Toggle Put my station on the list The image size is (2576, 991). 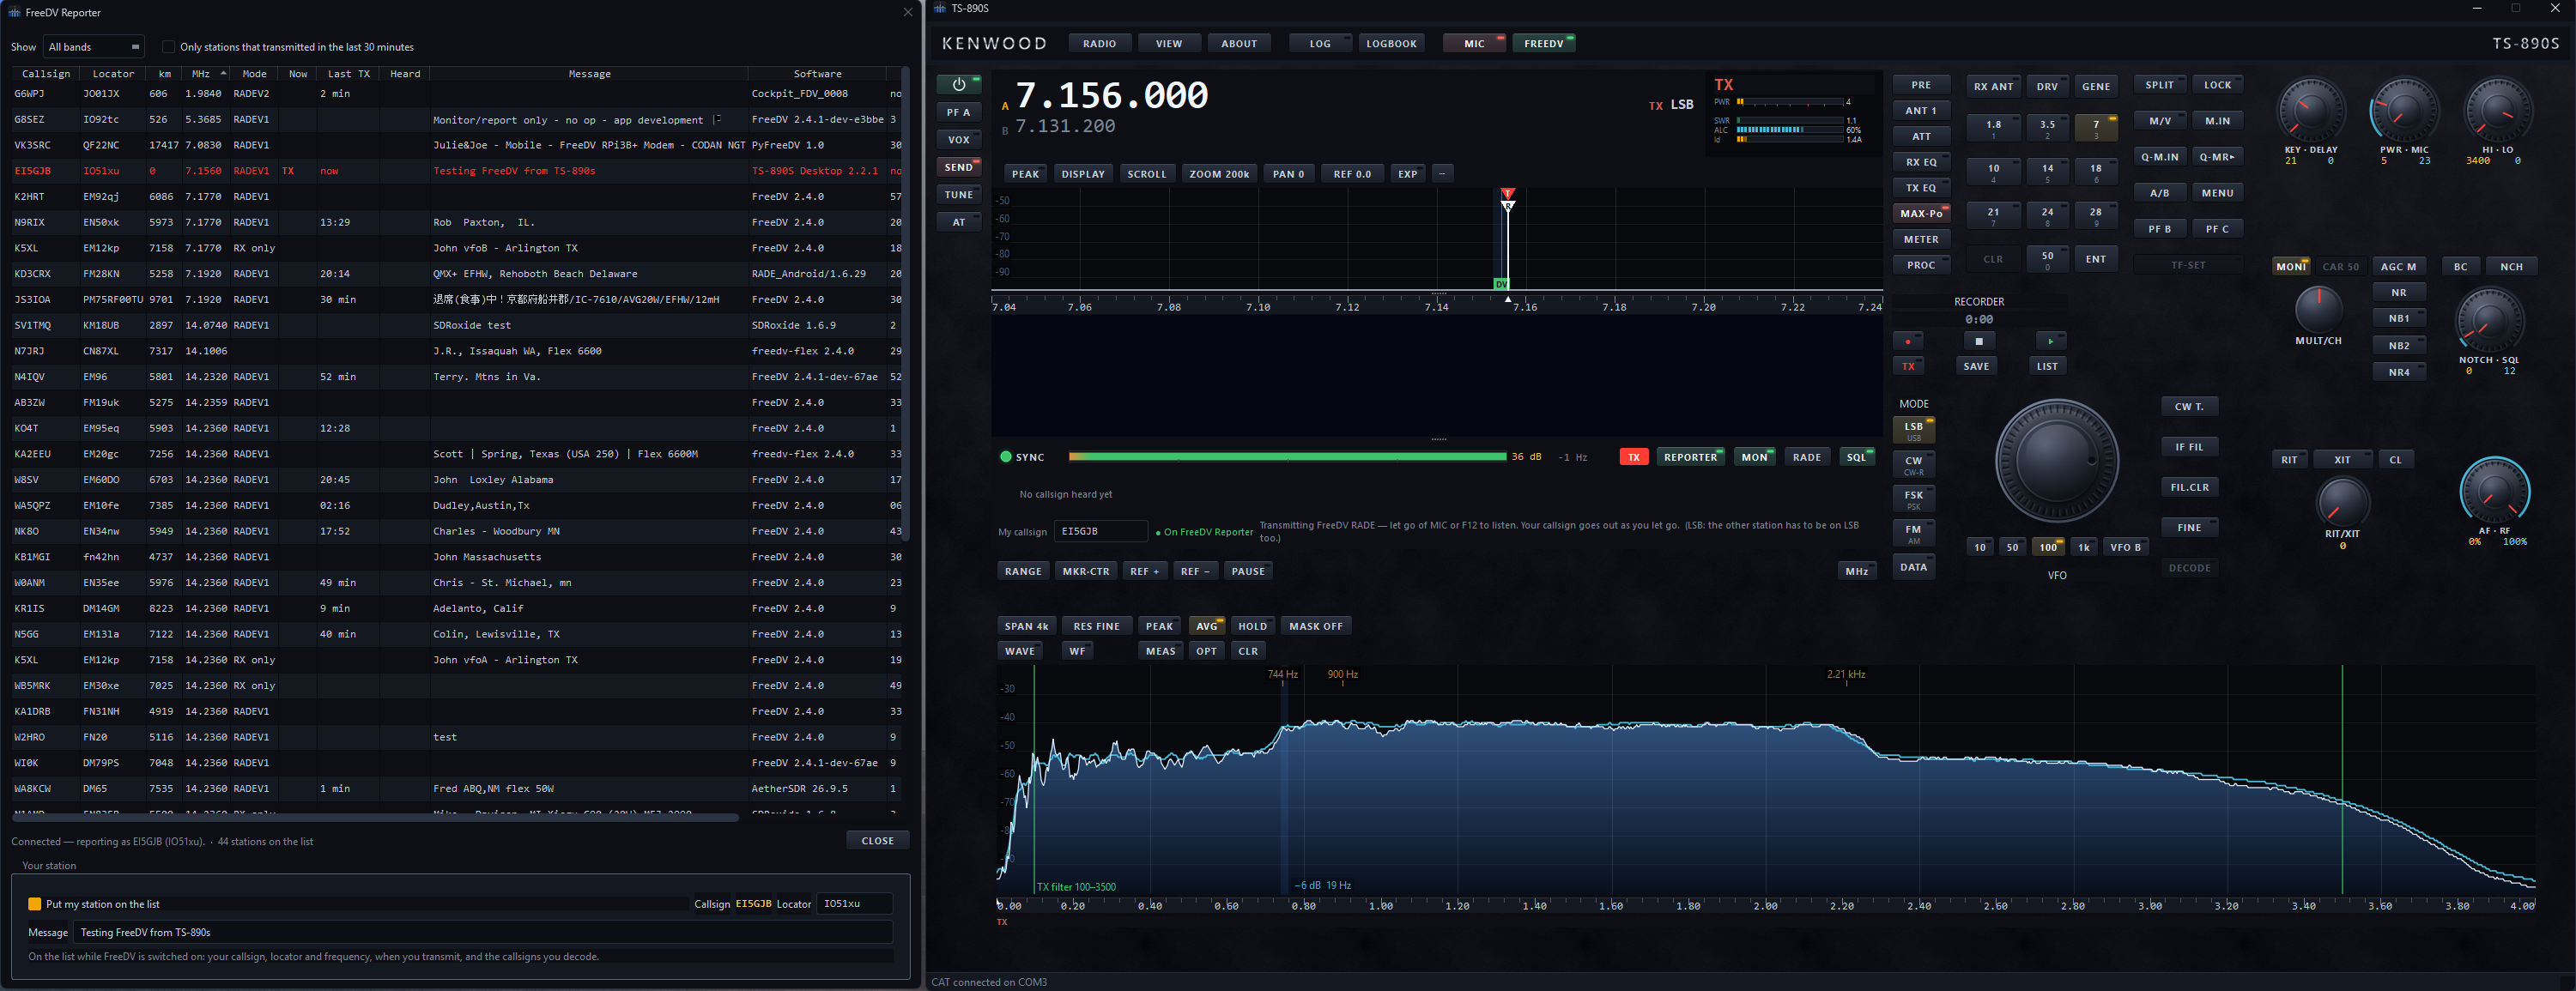[35, 904]
